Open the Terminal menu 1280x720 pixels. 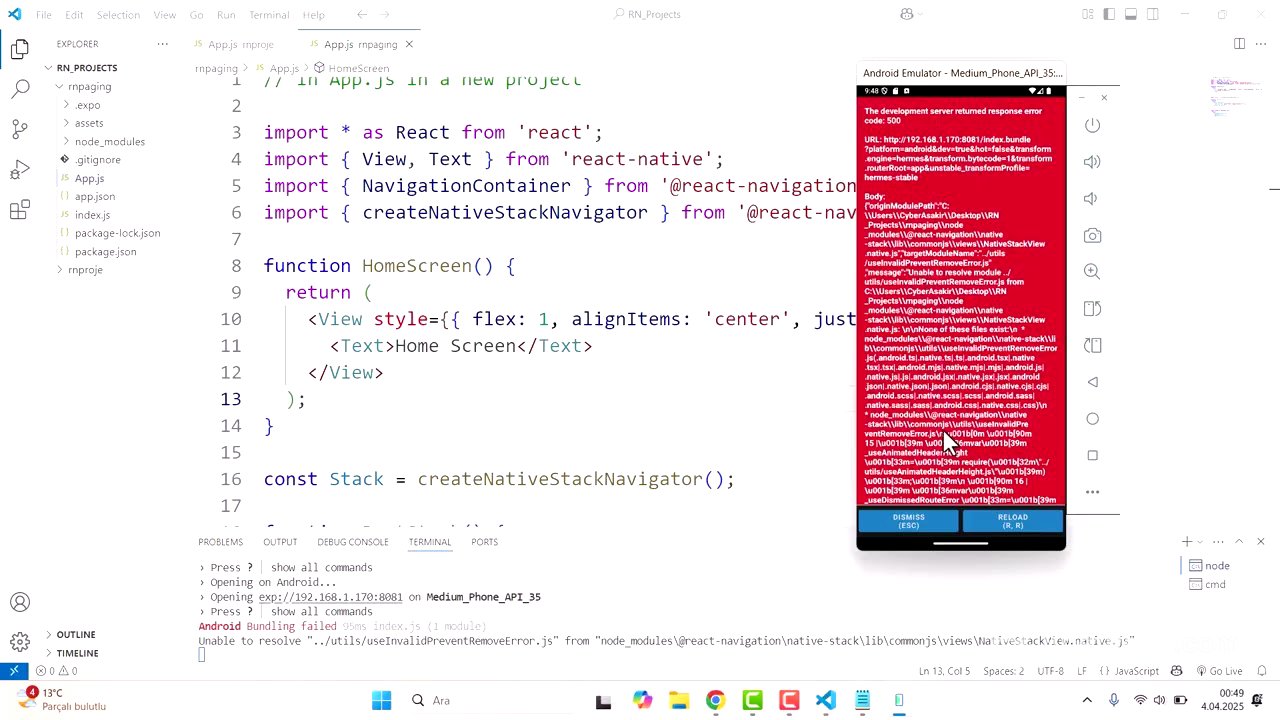tap(269, 15)
